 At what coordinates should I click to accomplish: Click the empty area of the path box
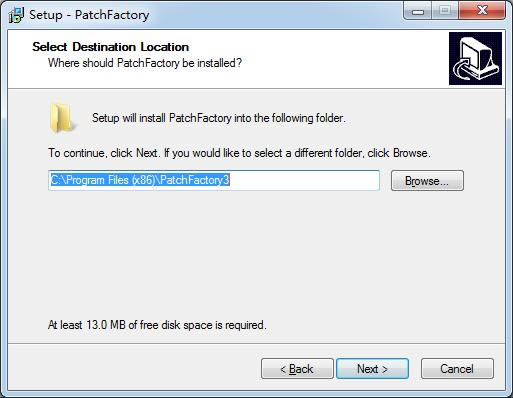tap(304, 180)
